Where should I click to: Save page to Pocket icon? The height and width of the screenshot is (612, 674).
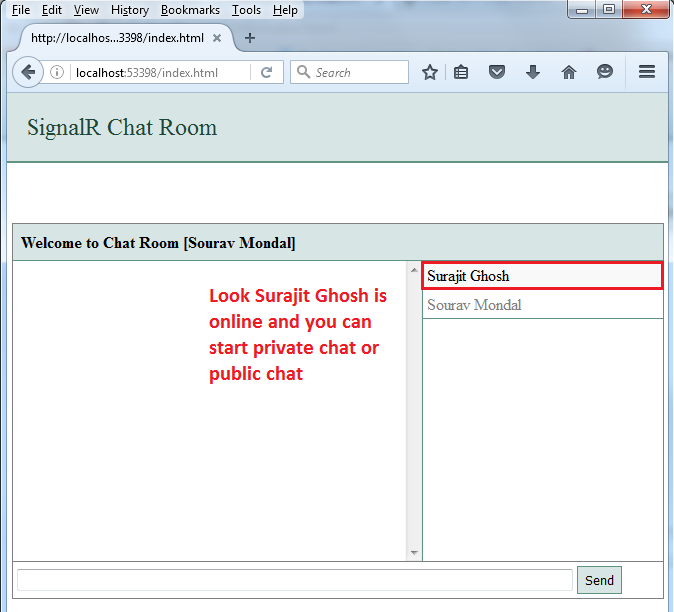(x=496, y=72)
